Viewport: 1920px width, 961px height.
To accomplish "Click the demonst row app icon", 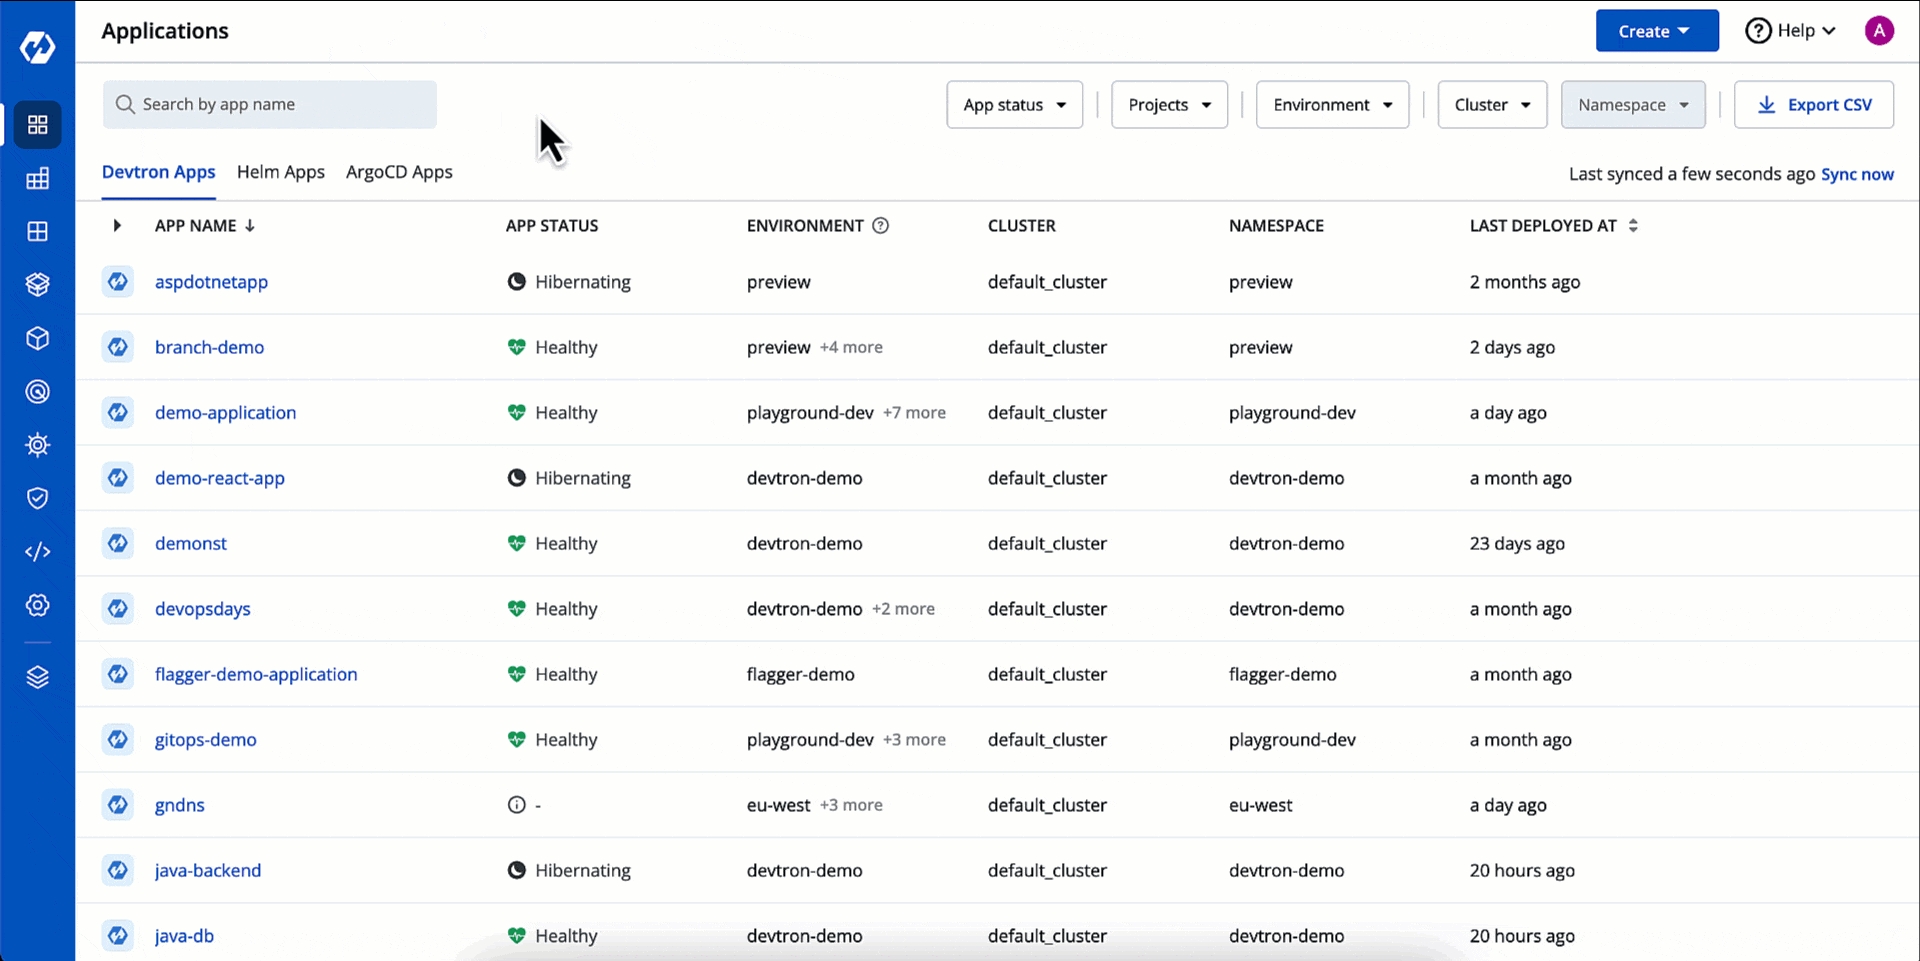I will pyautogui.click(x=118, y=543).
